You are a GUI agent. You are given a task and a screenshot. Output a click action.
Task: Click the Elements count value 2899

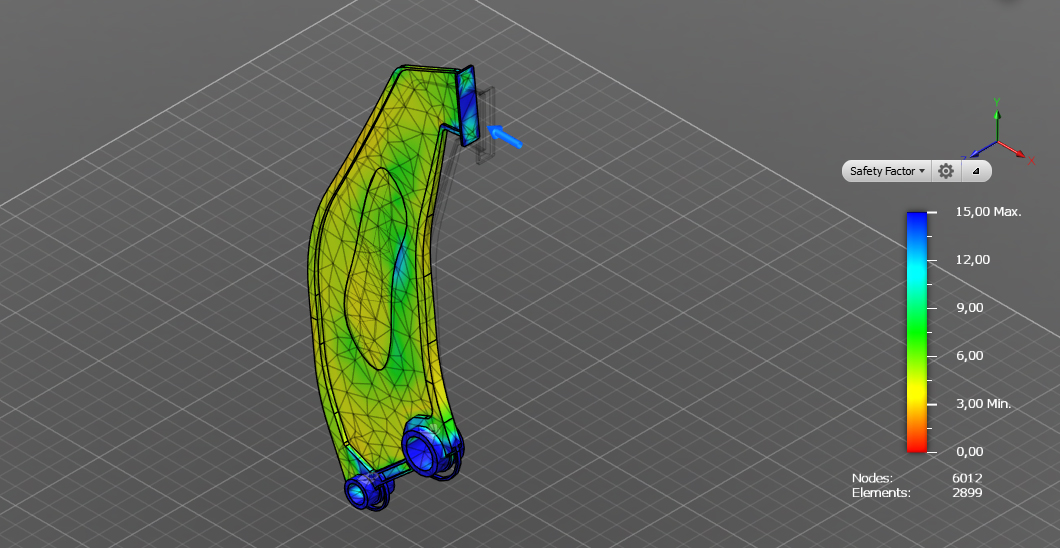click(x=967, y=493)
